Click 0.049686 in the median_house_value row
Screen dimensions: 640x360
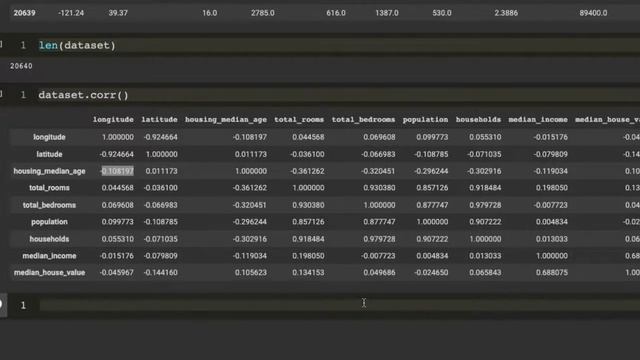tap(379, 273)
